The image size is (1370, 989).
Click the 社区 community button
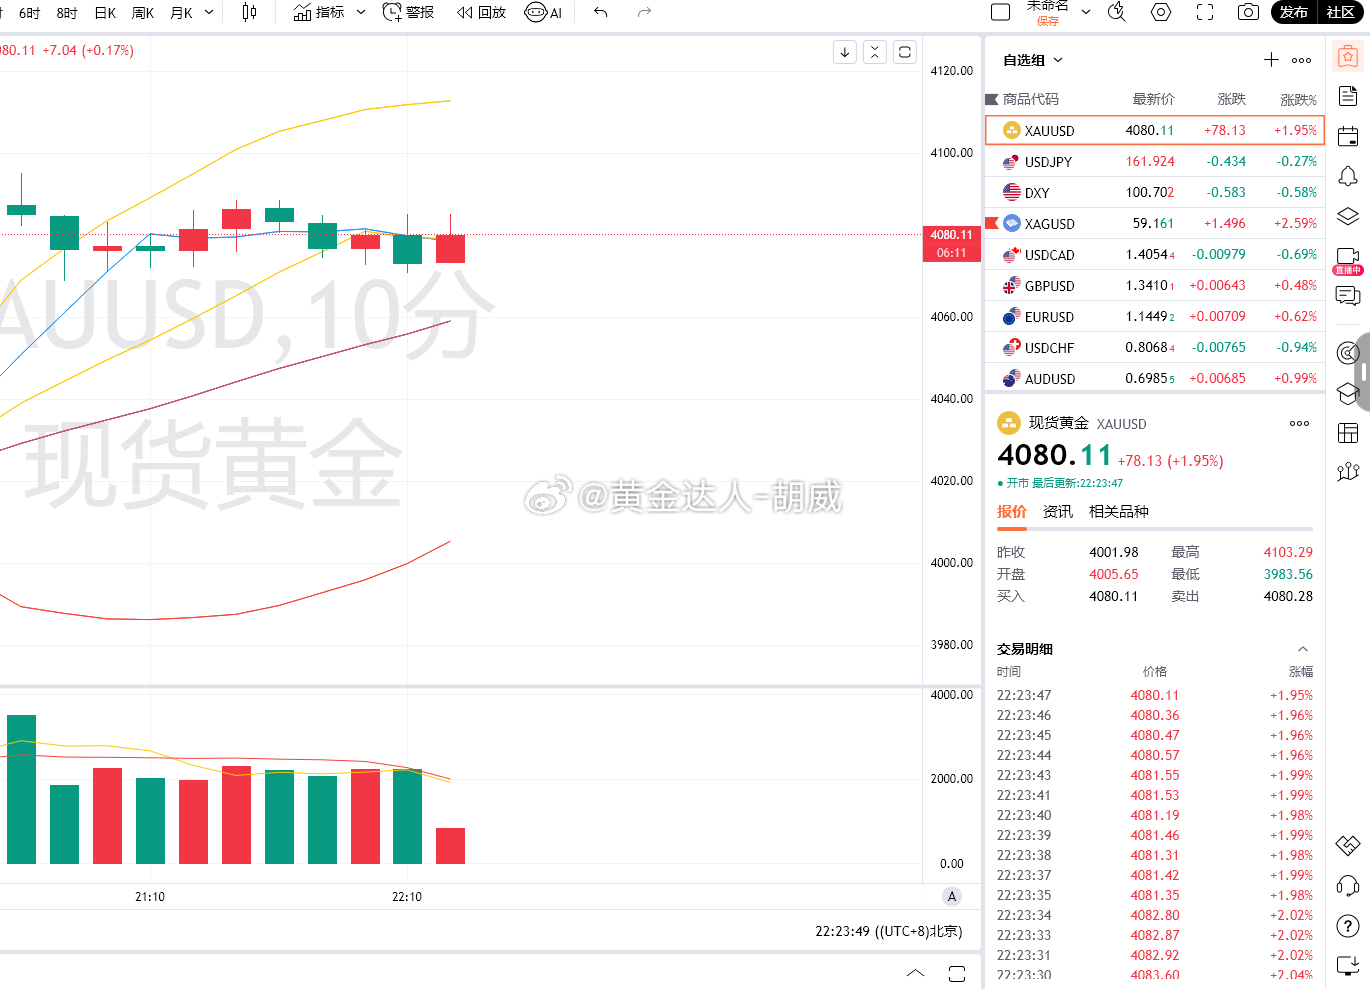click(1340, 12)
